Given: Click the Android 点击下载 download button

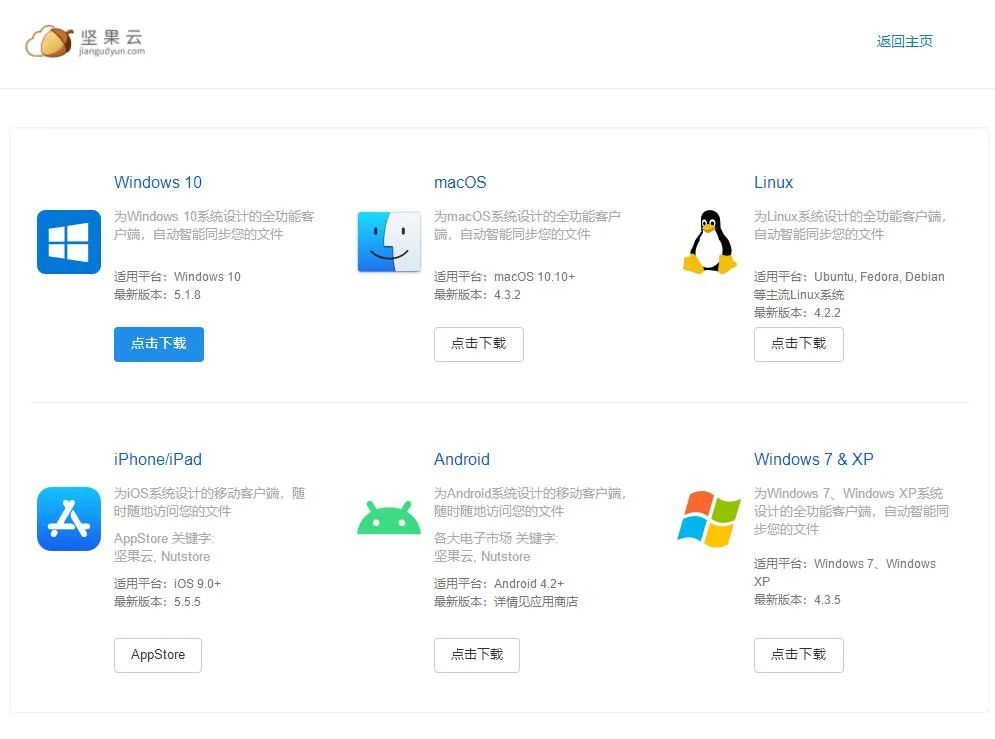Looking at the screenshot, I should point(476,655).
